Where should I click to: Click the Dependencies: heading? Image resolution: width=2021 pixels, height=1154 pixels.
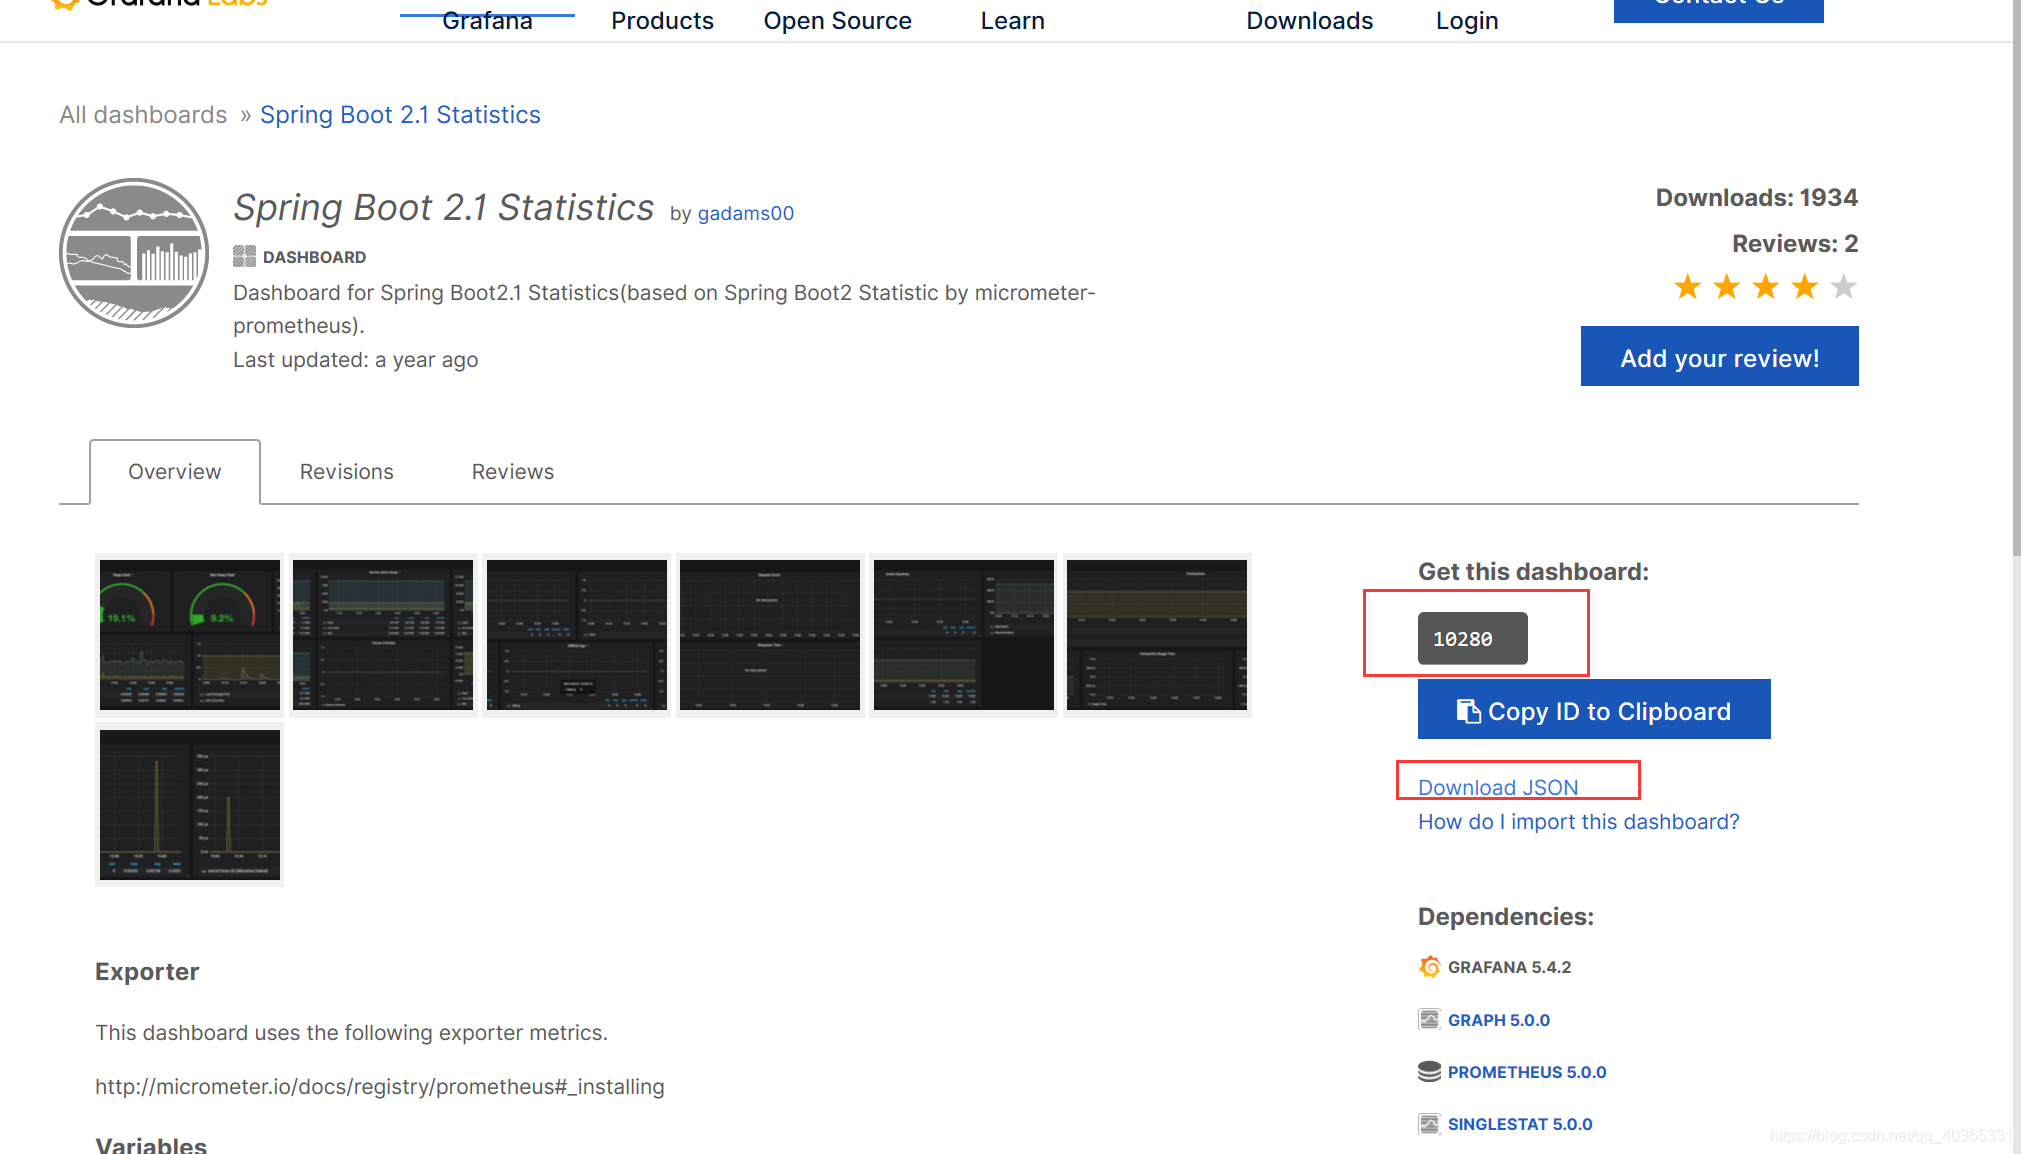pyautogui.click(x=1506, y=917)
